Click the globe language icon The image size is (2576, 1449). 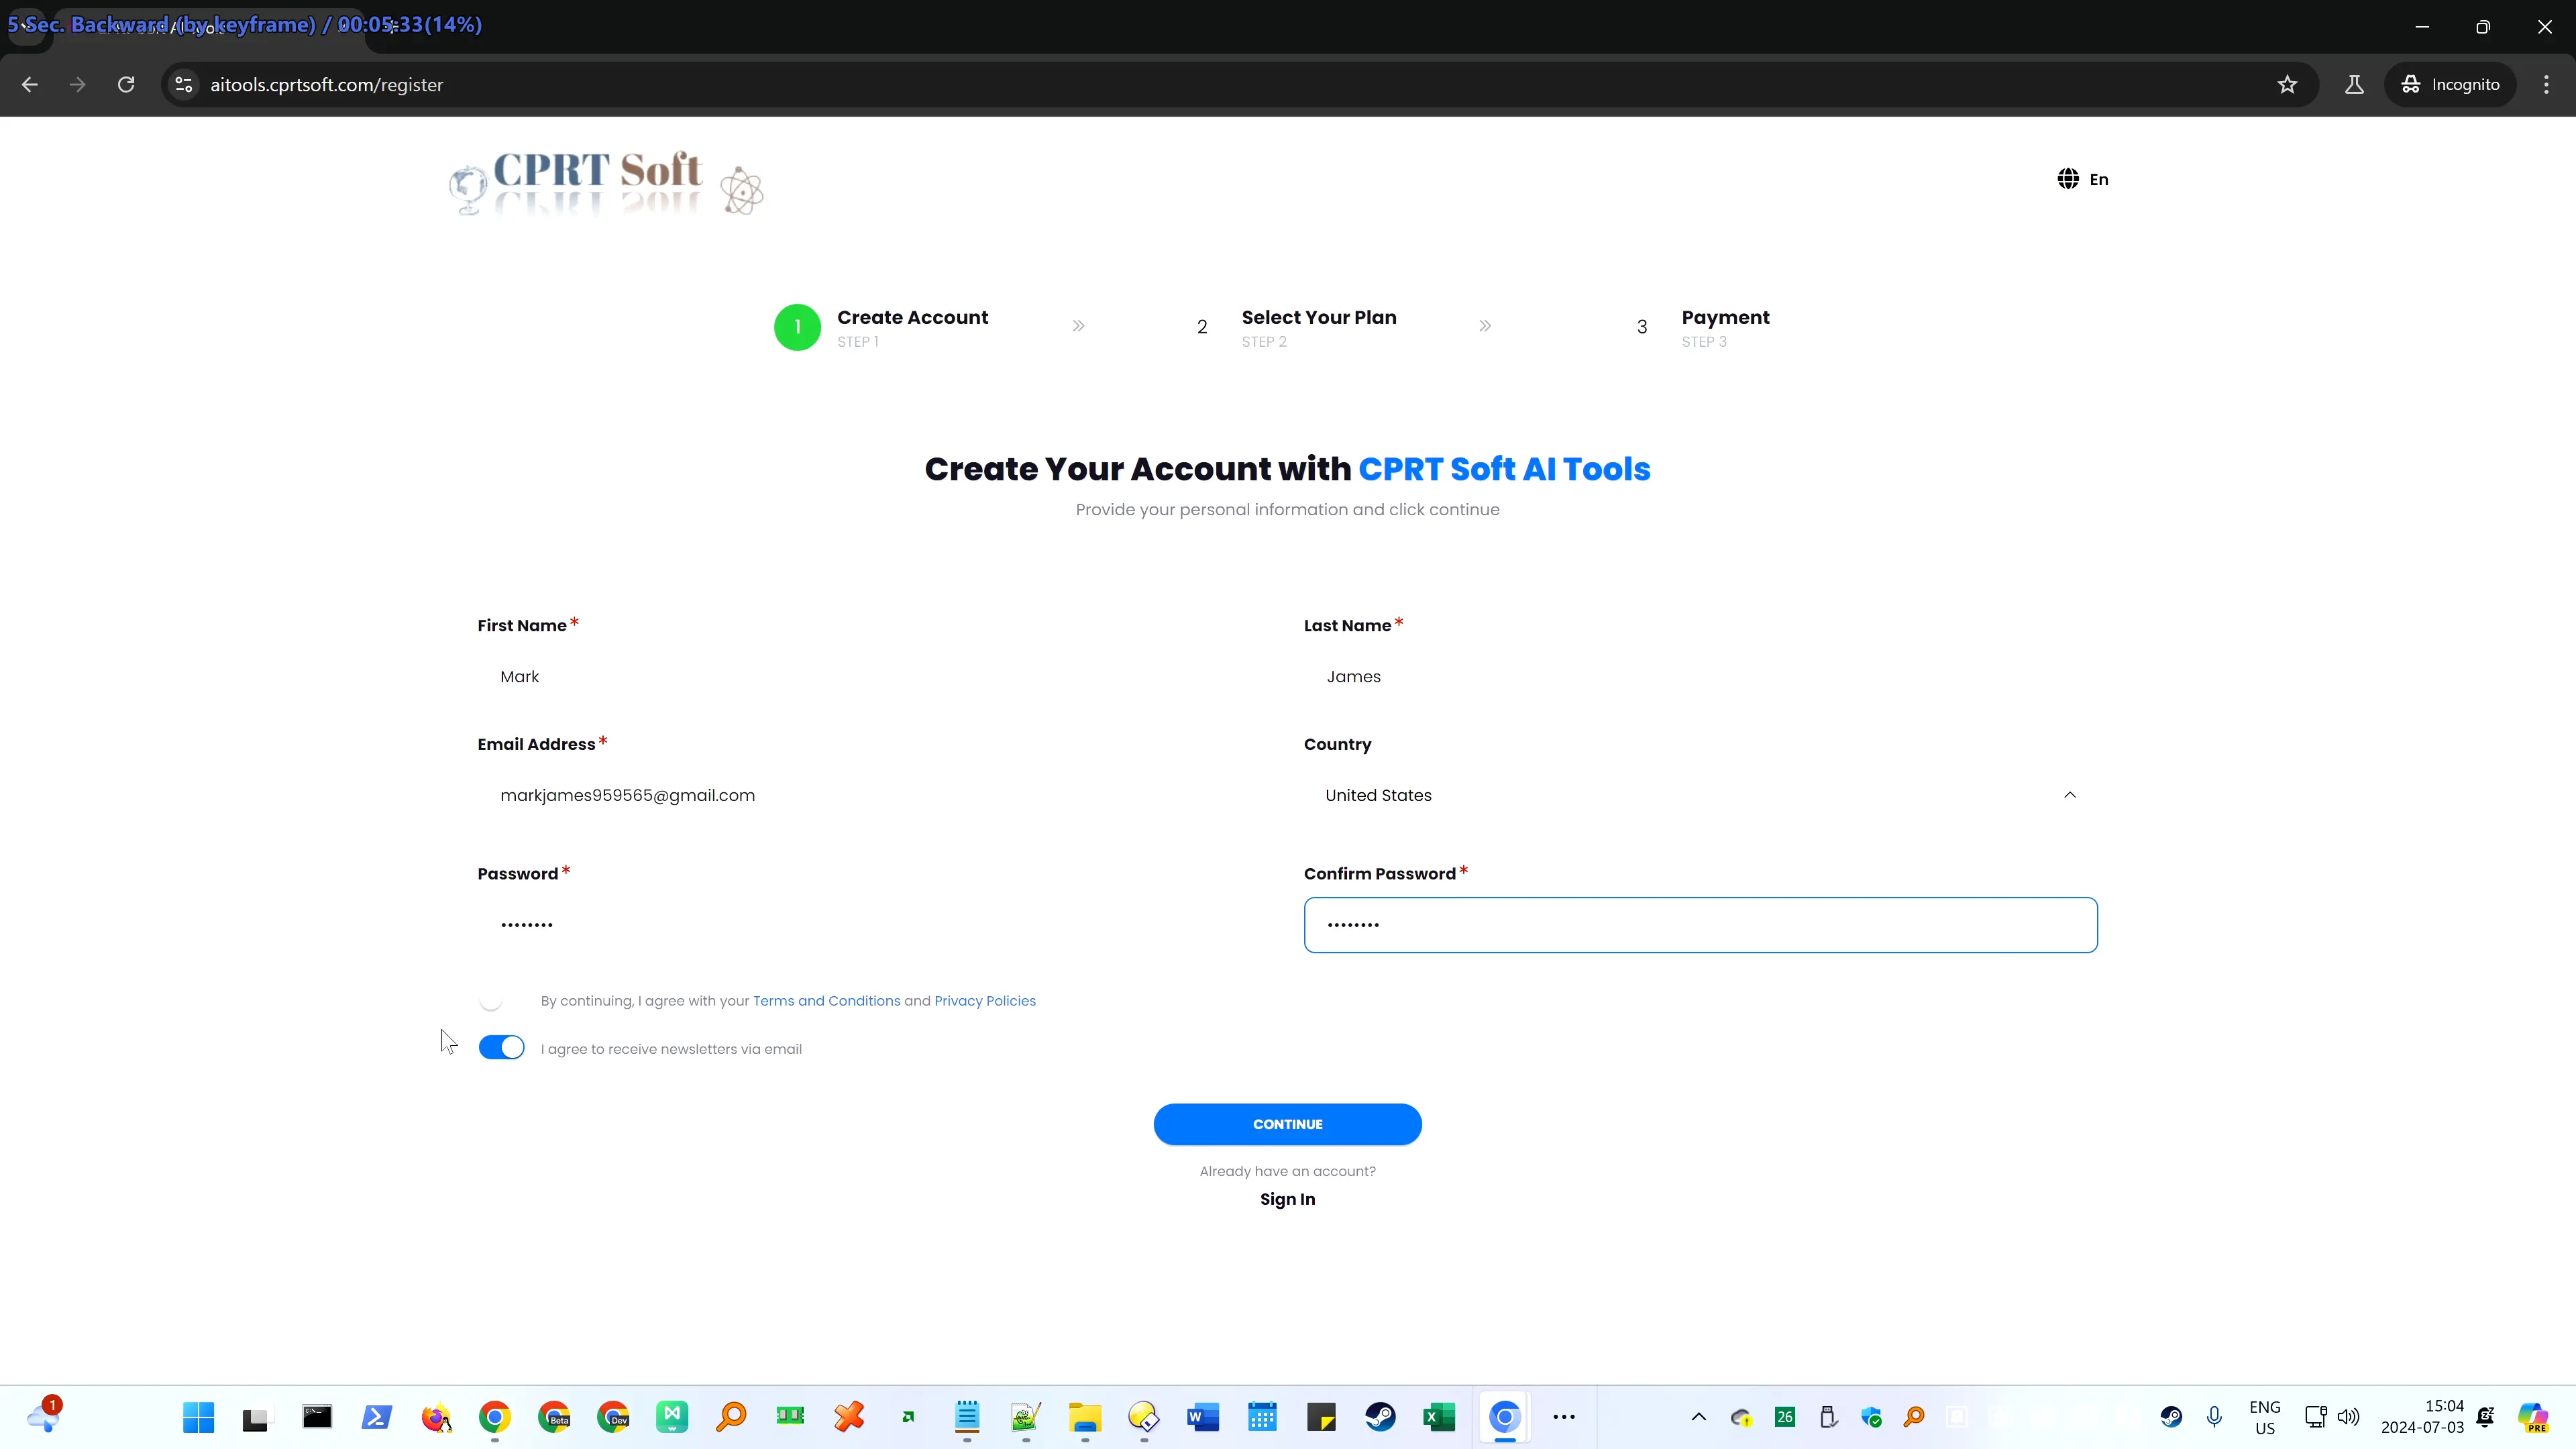2068,179
